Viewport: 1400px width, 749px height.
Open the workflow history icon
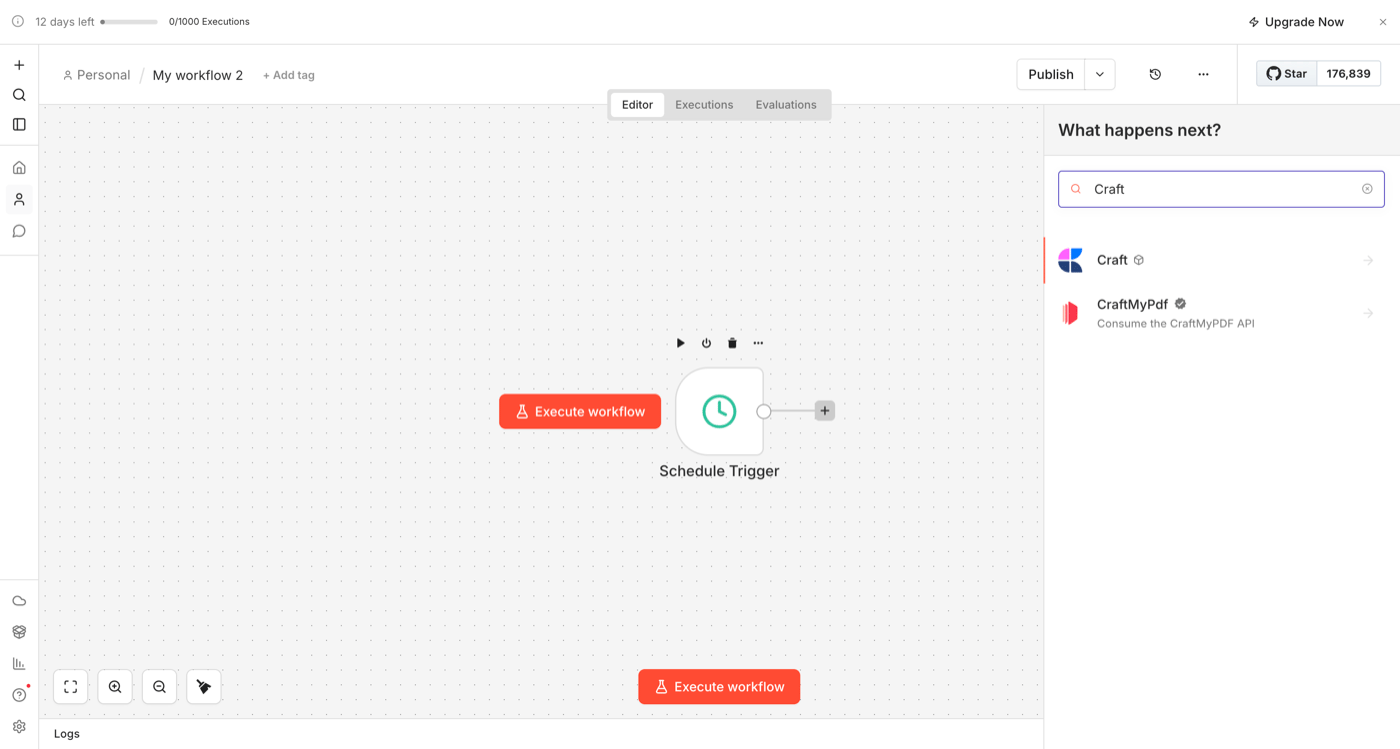pyautogui.click(x=1155, y=74)
